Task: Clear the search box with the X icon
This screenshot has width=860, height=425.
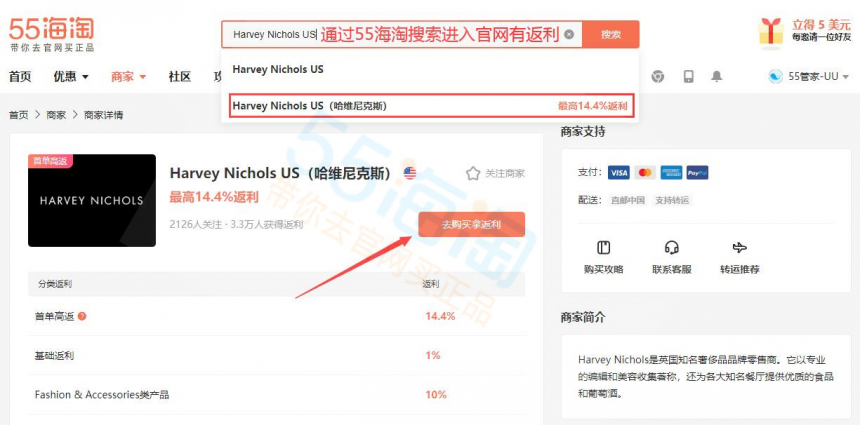Action: 569,35
